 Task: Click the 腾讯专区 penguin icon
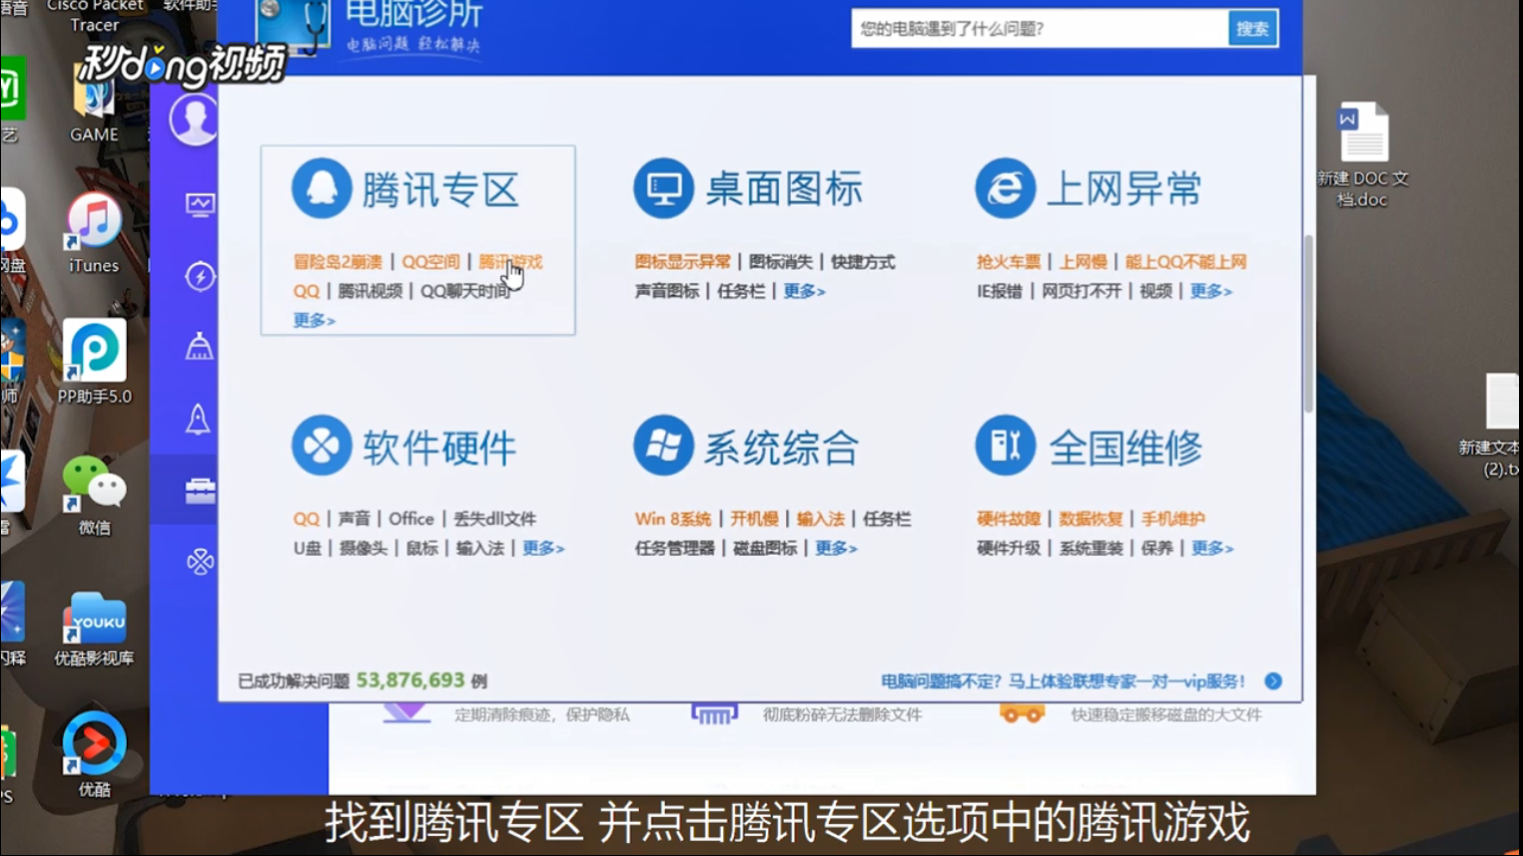[322, 188]
